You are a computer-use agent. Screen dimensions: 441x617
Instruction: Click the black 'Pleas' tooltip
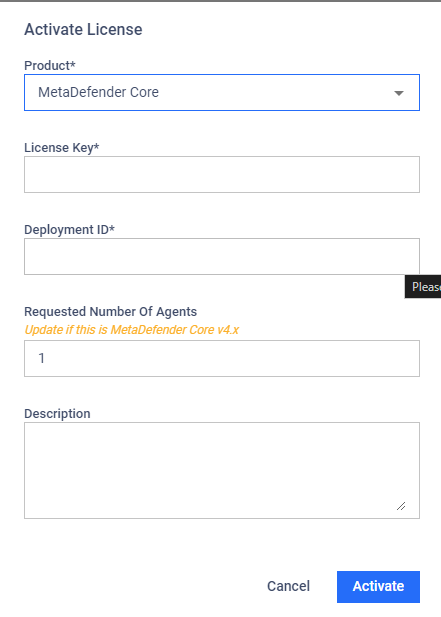click(x=423, y=286)
